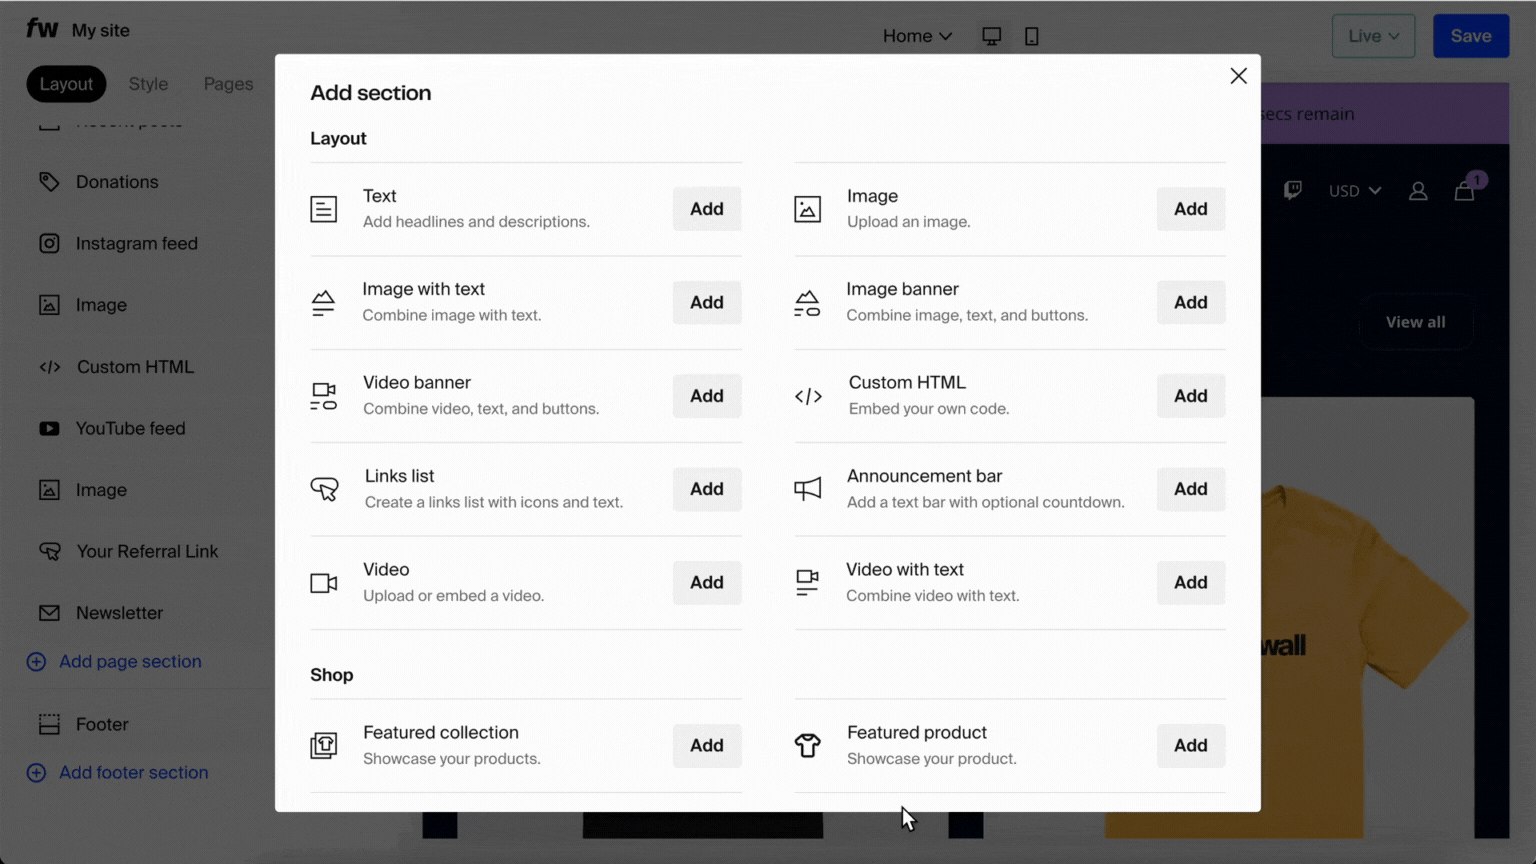
Task: Add an Image banner section
Action: click(1190, 302)
